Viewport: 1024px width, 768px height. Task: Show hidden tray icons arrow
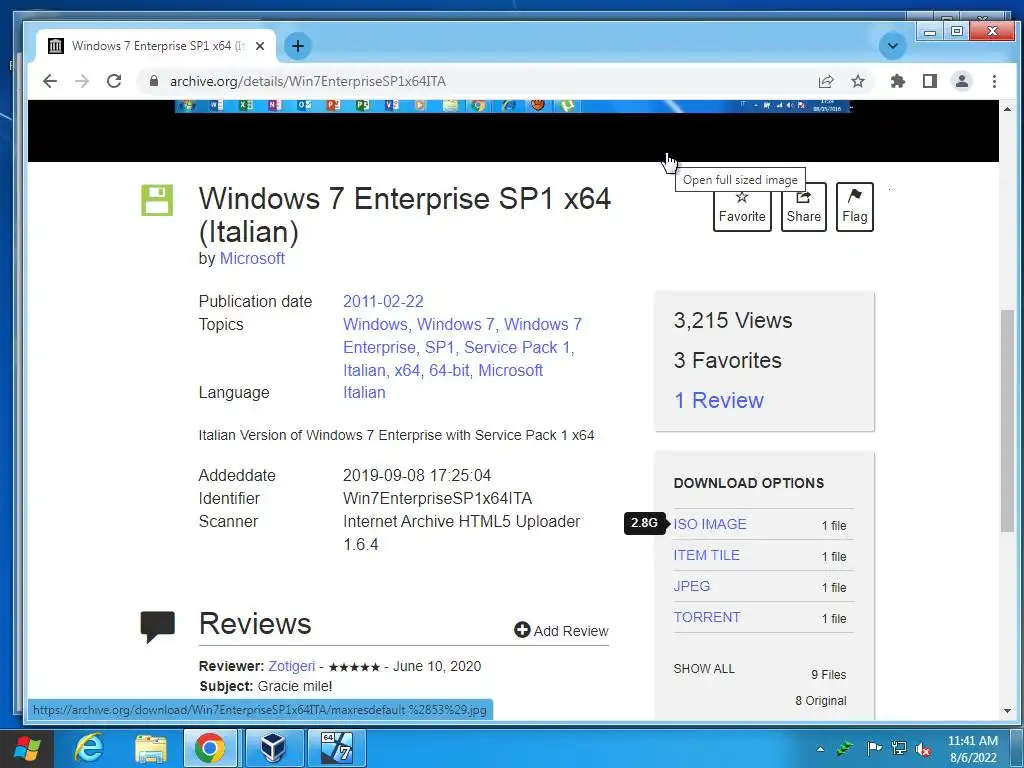point(820,749)
